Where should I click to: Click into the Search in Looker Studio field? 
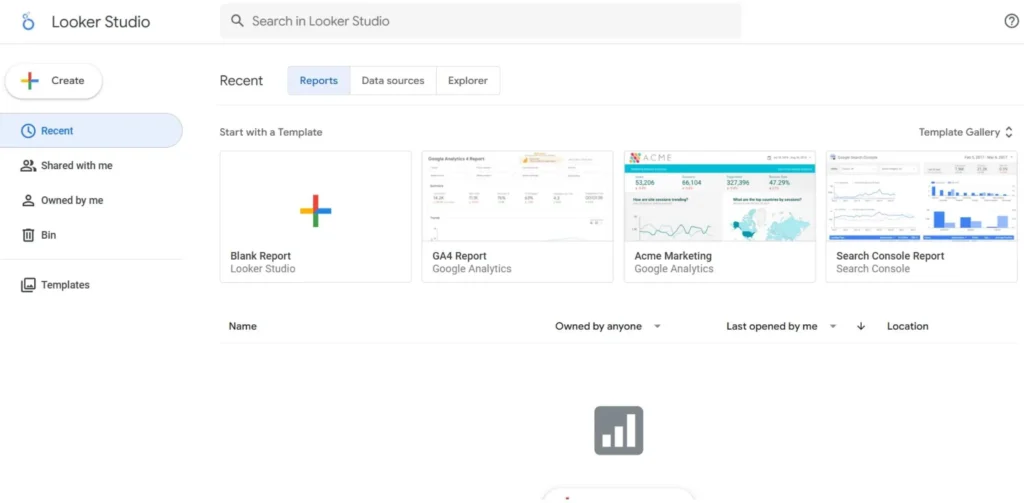tap(480, 21)
